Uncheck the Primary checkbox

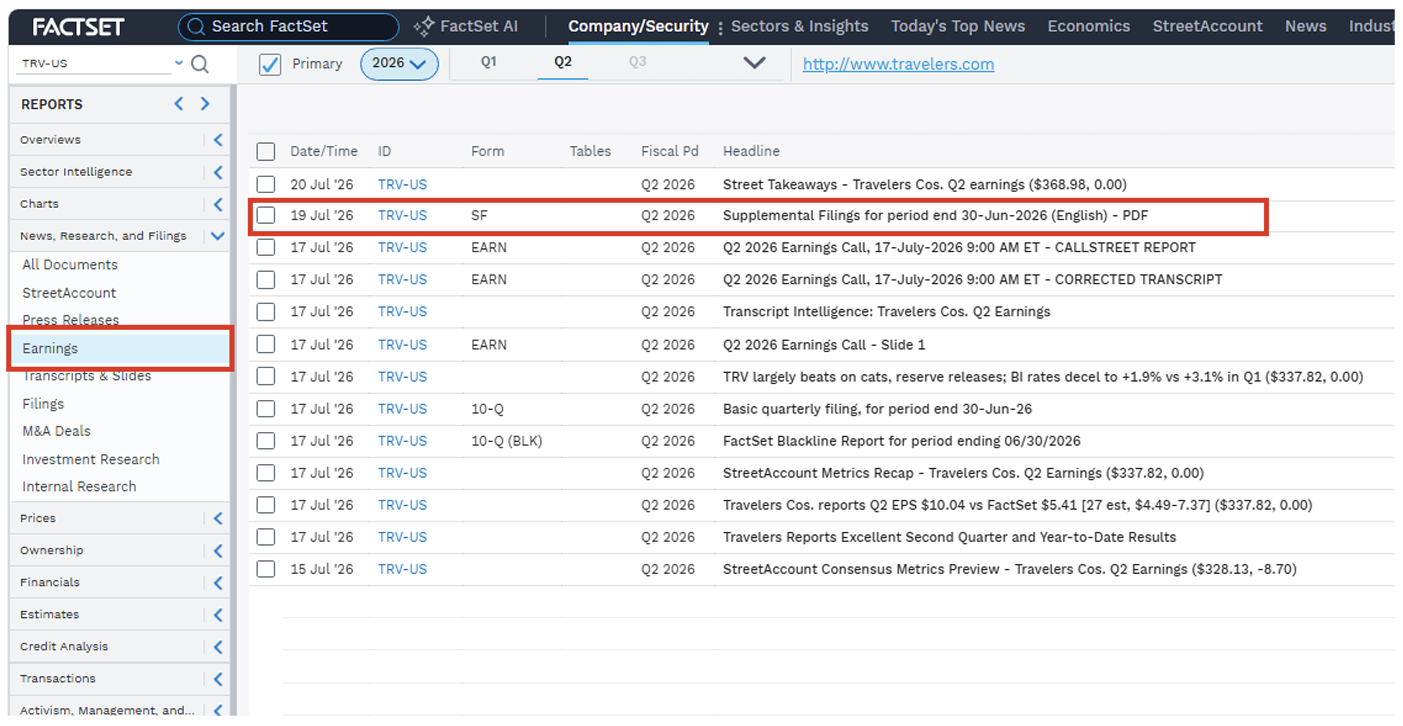click(270, 64)
